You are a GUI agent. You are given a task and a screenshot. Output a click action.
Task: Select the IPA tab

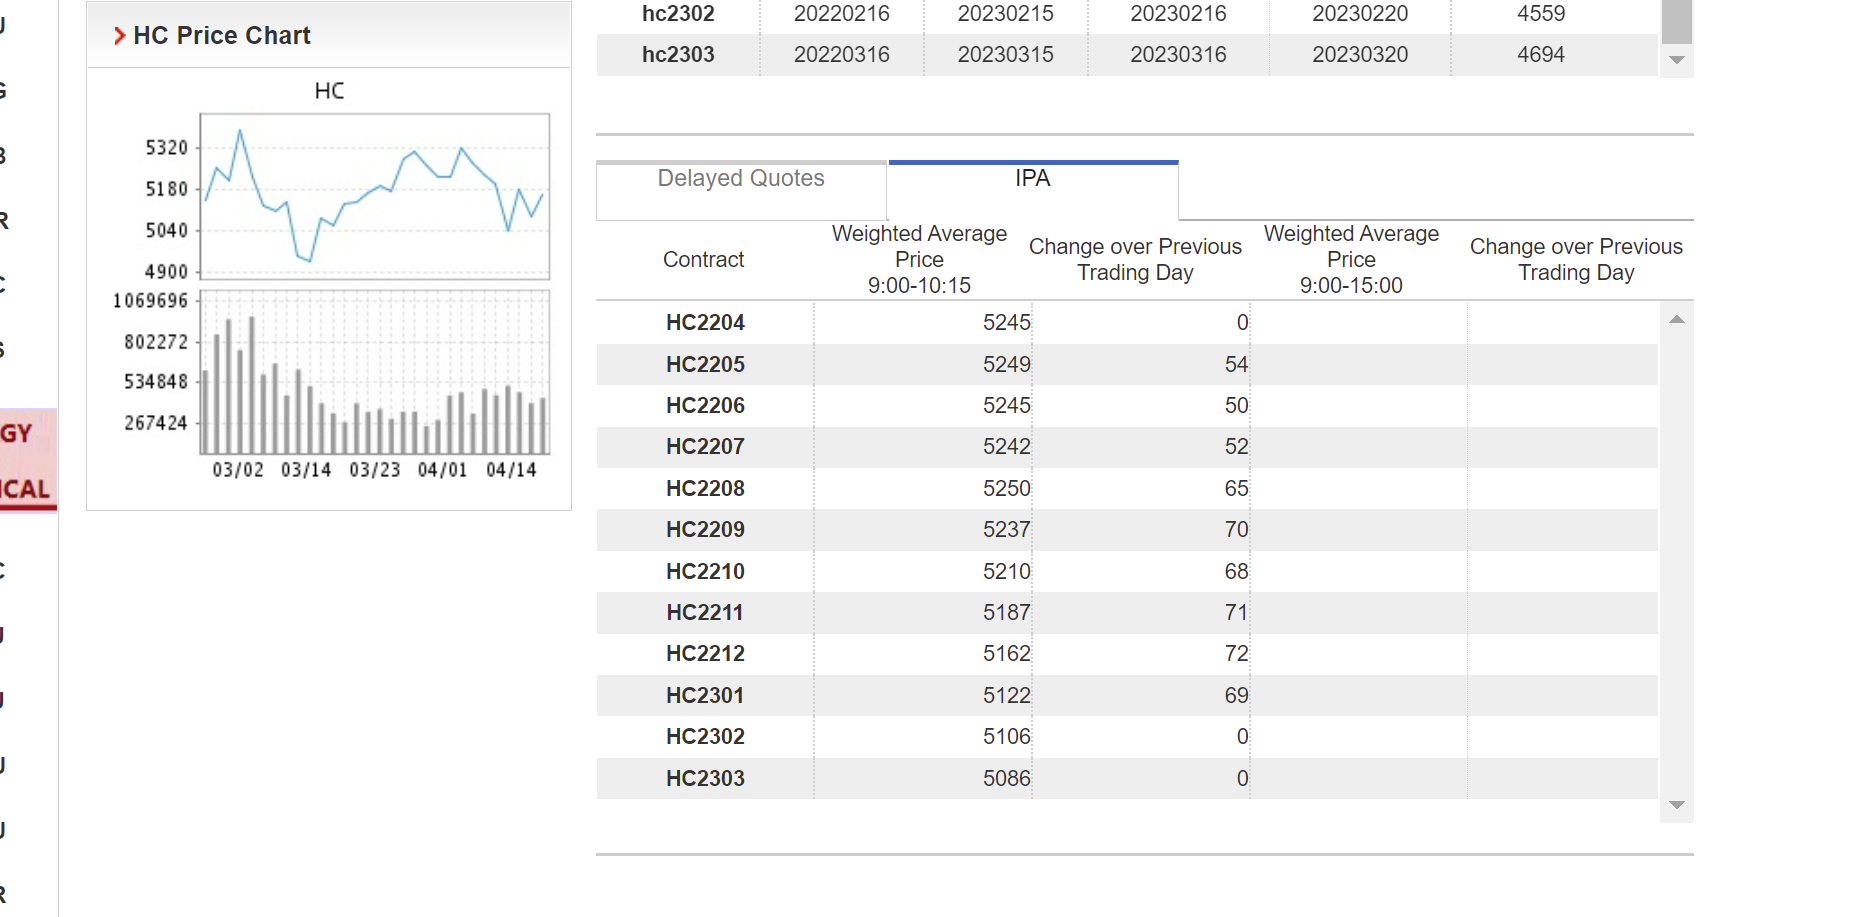coord(1032,179)
